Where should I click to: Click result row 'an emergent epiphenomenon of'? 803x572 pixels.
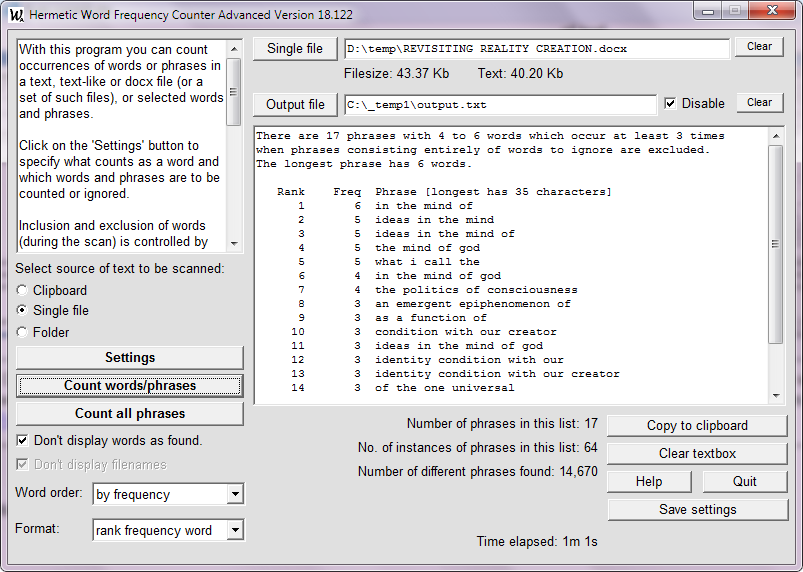click(x=473, y=304)
